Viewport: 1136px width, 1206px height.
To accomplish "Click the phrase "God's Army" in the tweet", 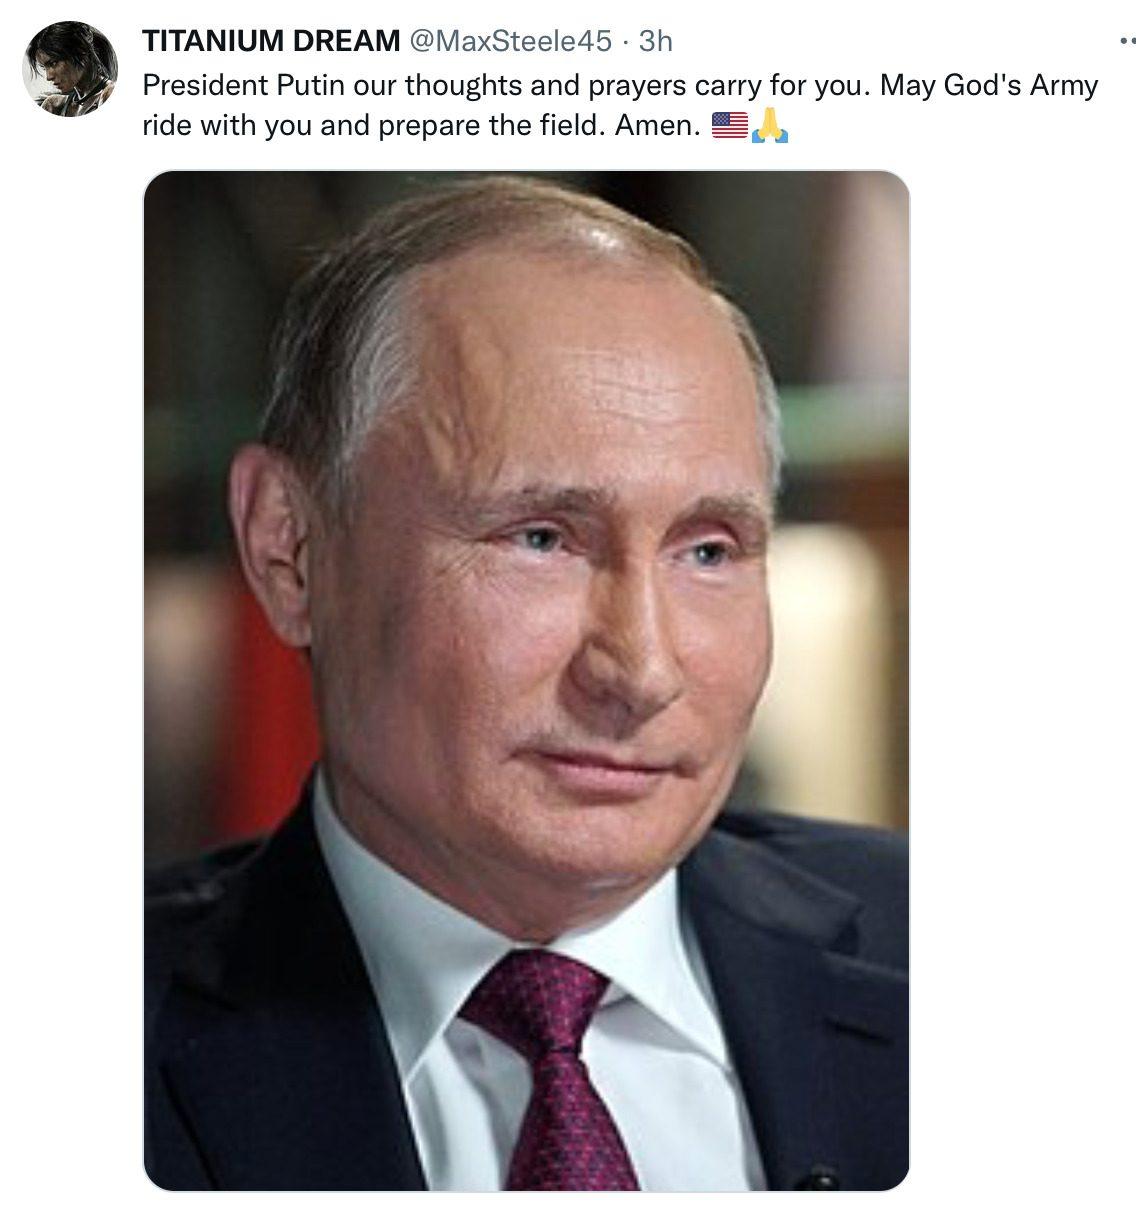I will (x=1014, y=86).
